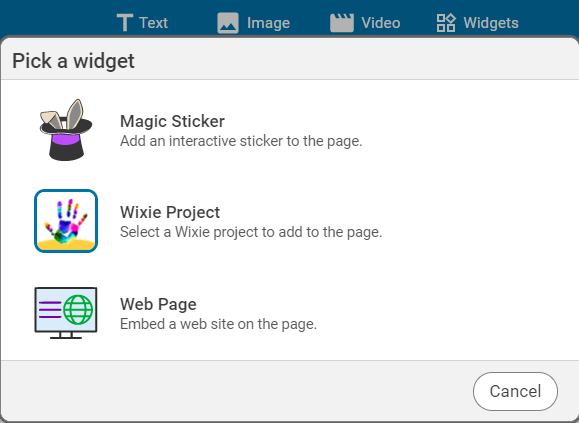Choose the Magic Sticker title

point(172,121)
